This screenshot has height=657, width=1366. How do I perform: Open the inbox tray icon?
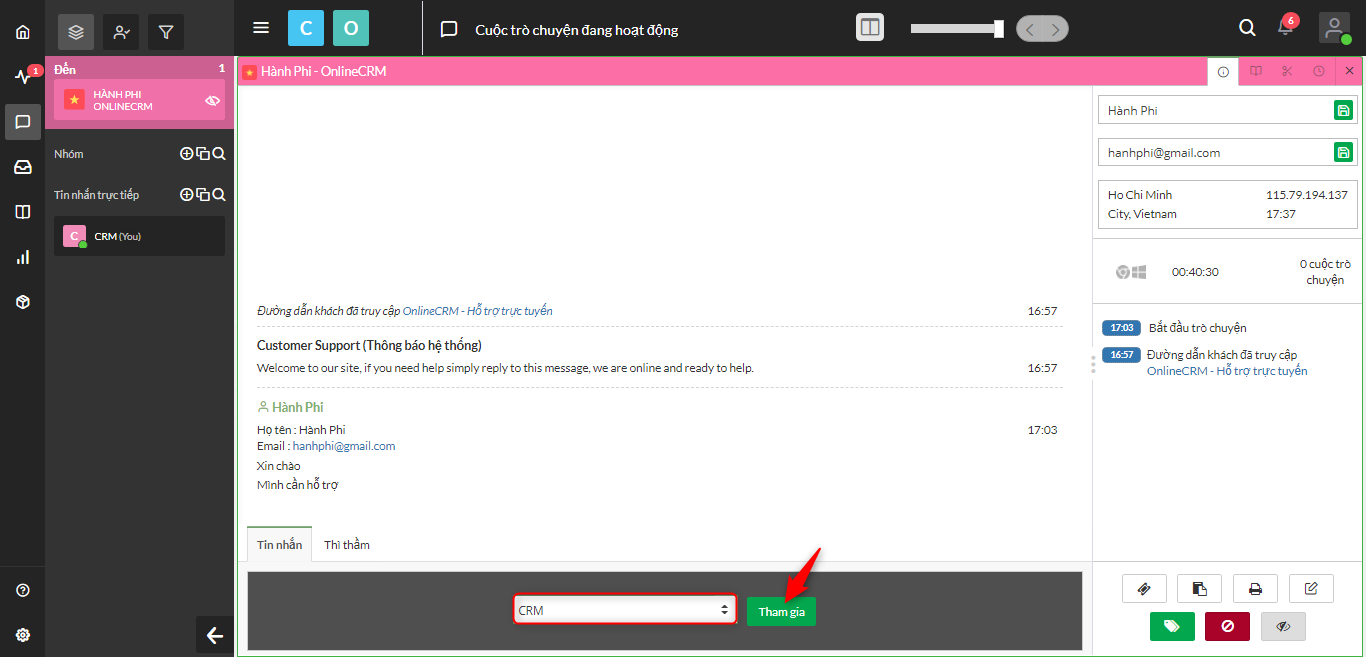pyautogui.click(x=22, y=167)
